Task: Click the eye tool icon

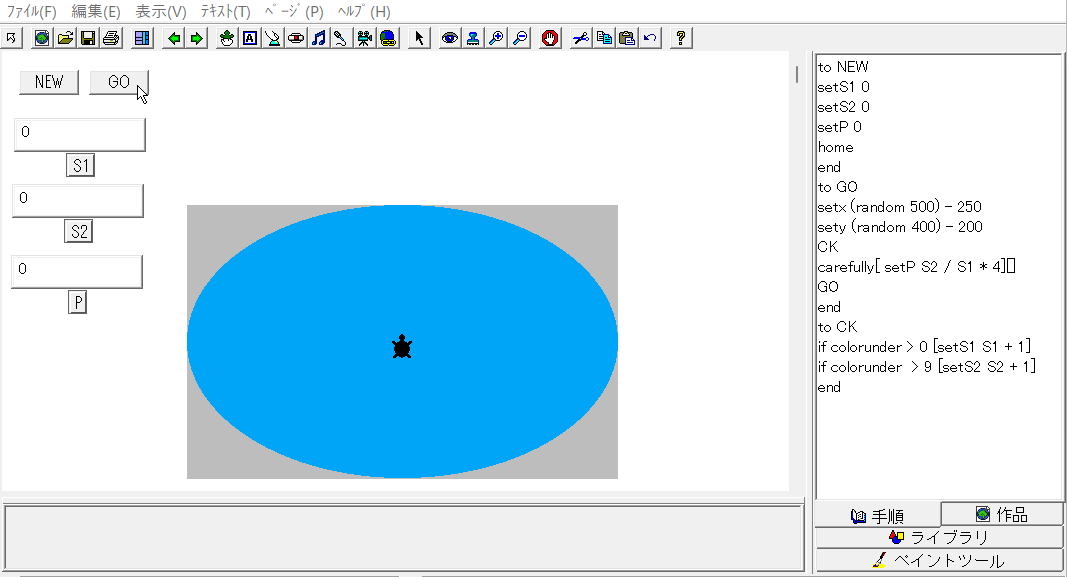Action: pyautogui.click(x=450, y=38)
